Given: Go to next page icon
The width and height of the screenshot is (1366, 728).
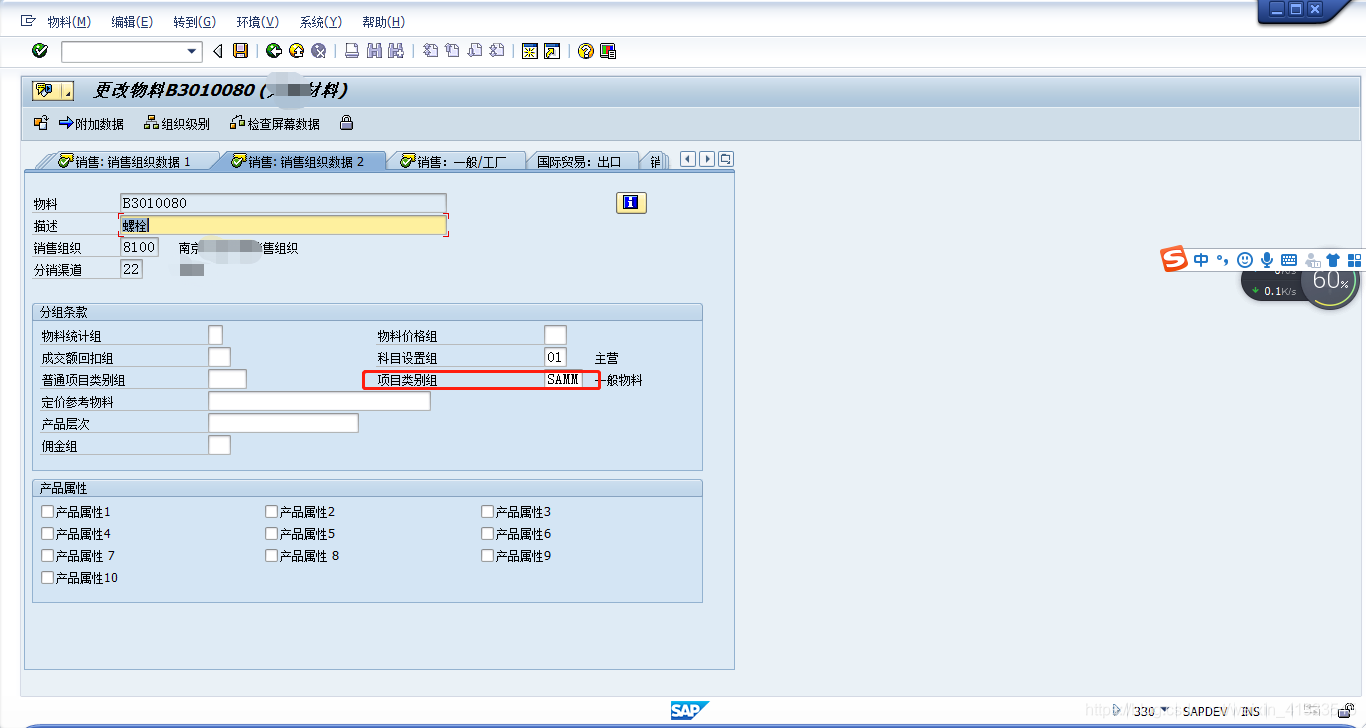Looking at the screenshot, I should point(475,51).
